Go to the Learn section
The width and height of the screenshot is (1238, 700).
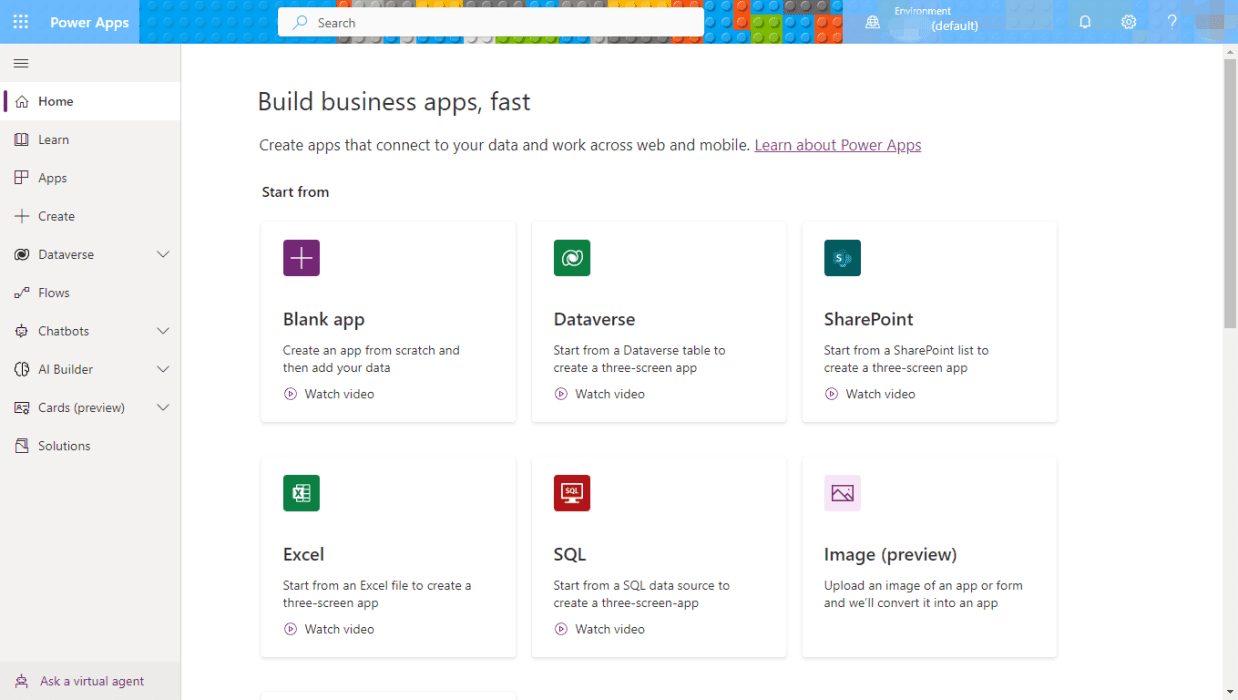pos(55,139)
